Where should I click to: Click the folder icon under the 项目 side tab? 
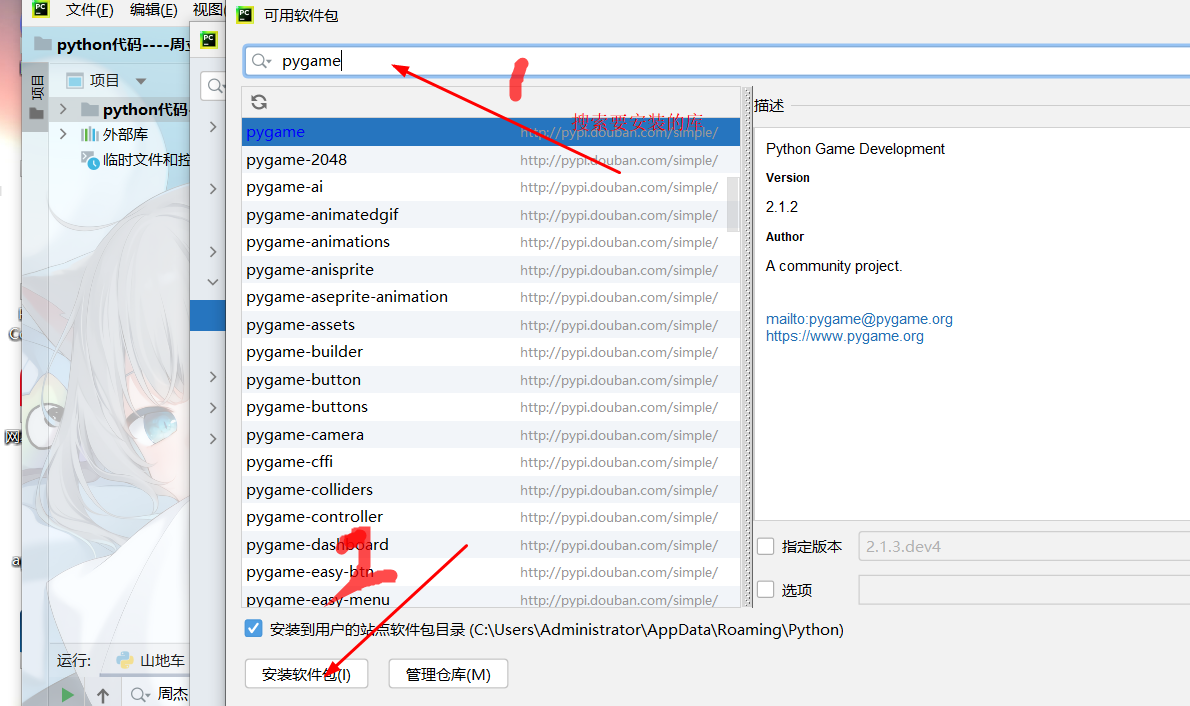point(36,114)
